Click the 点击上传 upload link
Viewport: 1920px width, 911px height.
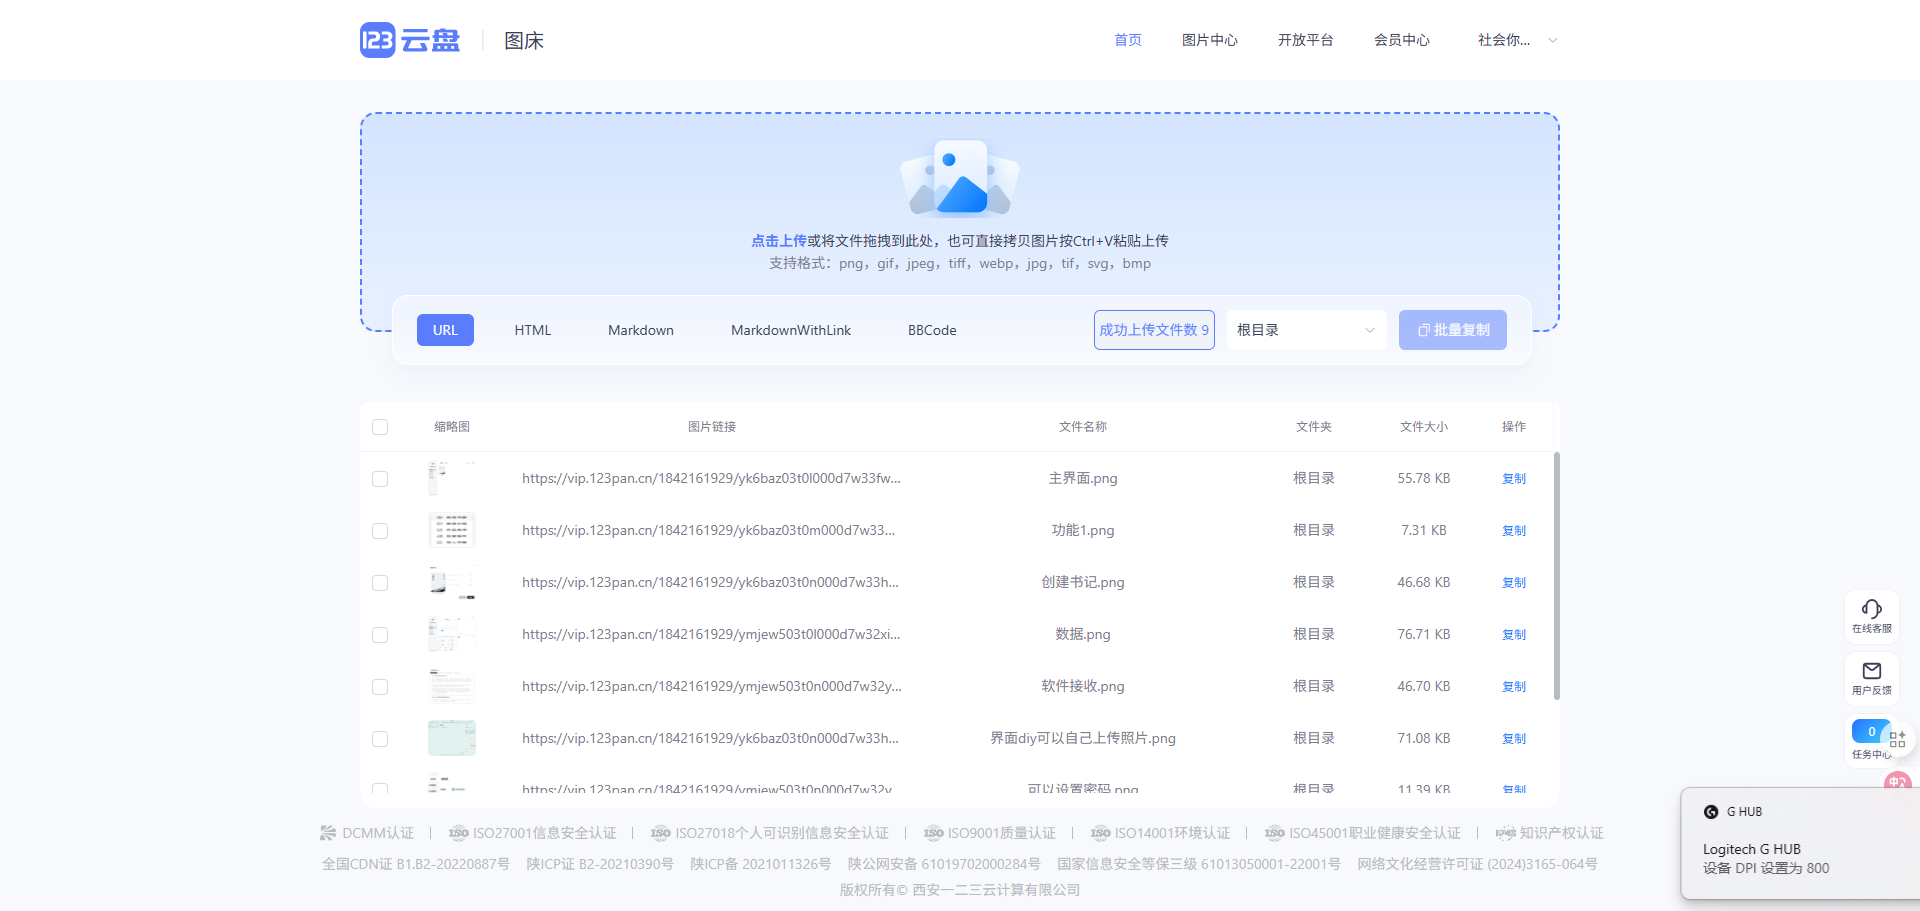tap(779, 240)
